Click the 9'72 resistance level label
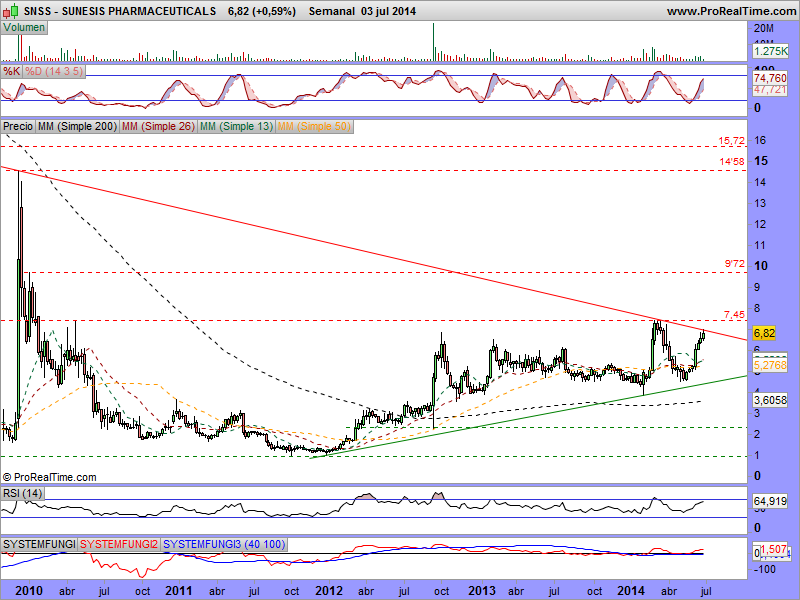Viewport: 800px width, 600px height. tap(735, 264)
